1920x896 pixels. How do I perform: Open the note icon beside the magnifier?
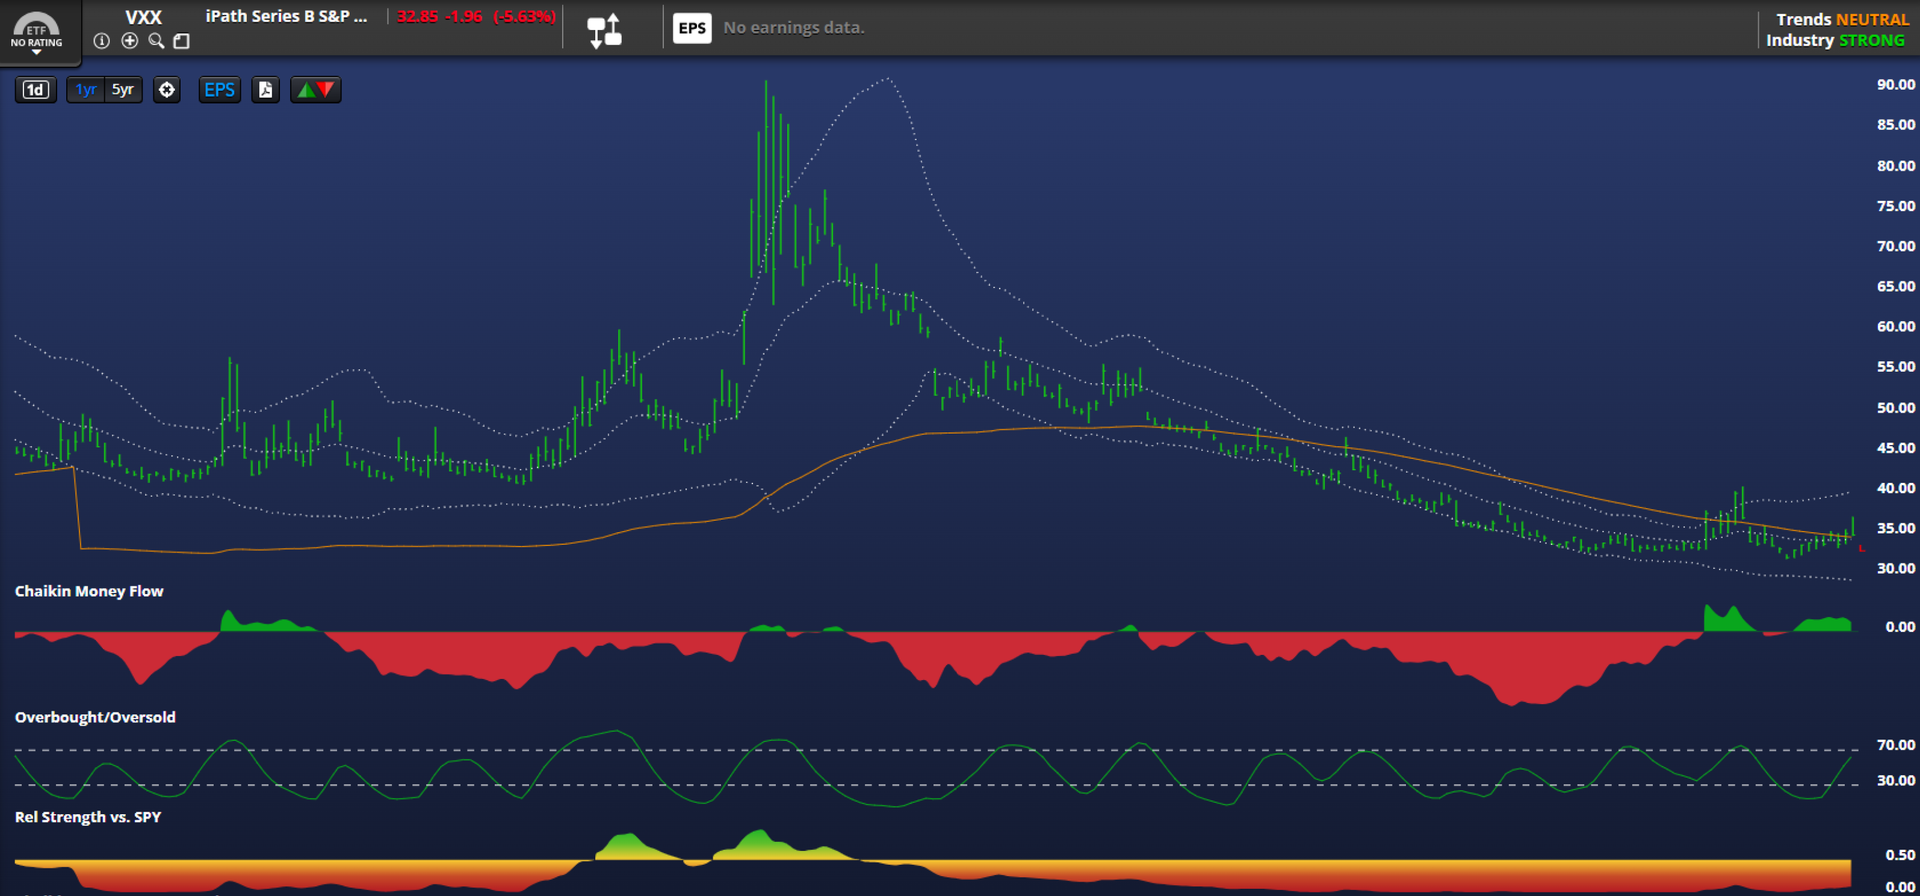pos(181,41)
